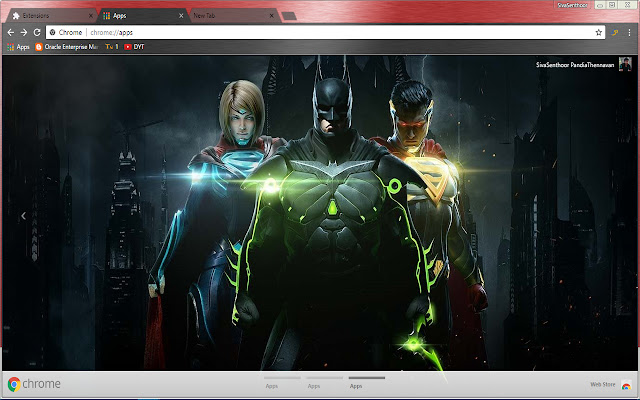This screenshot has width=640, height=400.
Task: Open the DYT YouTube bookmark
Action: click(x=134, y=47)
